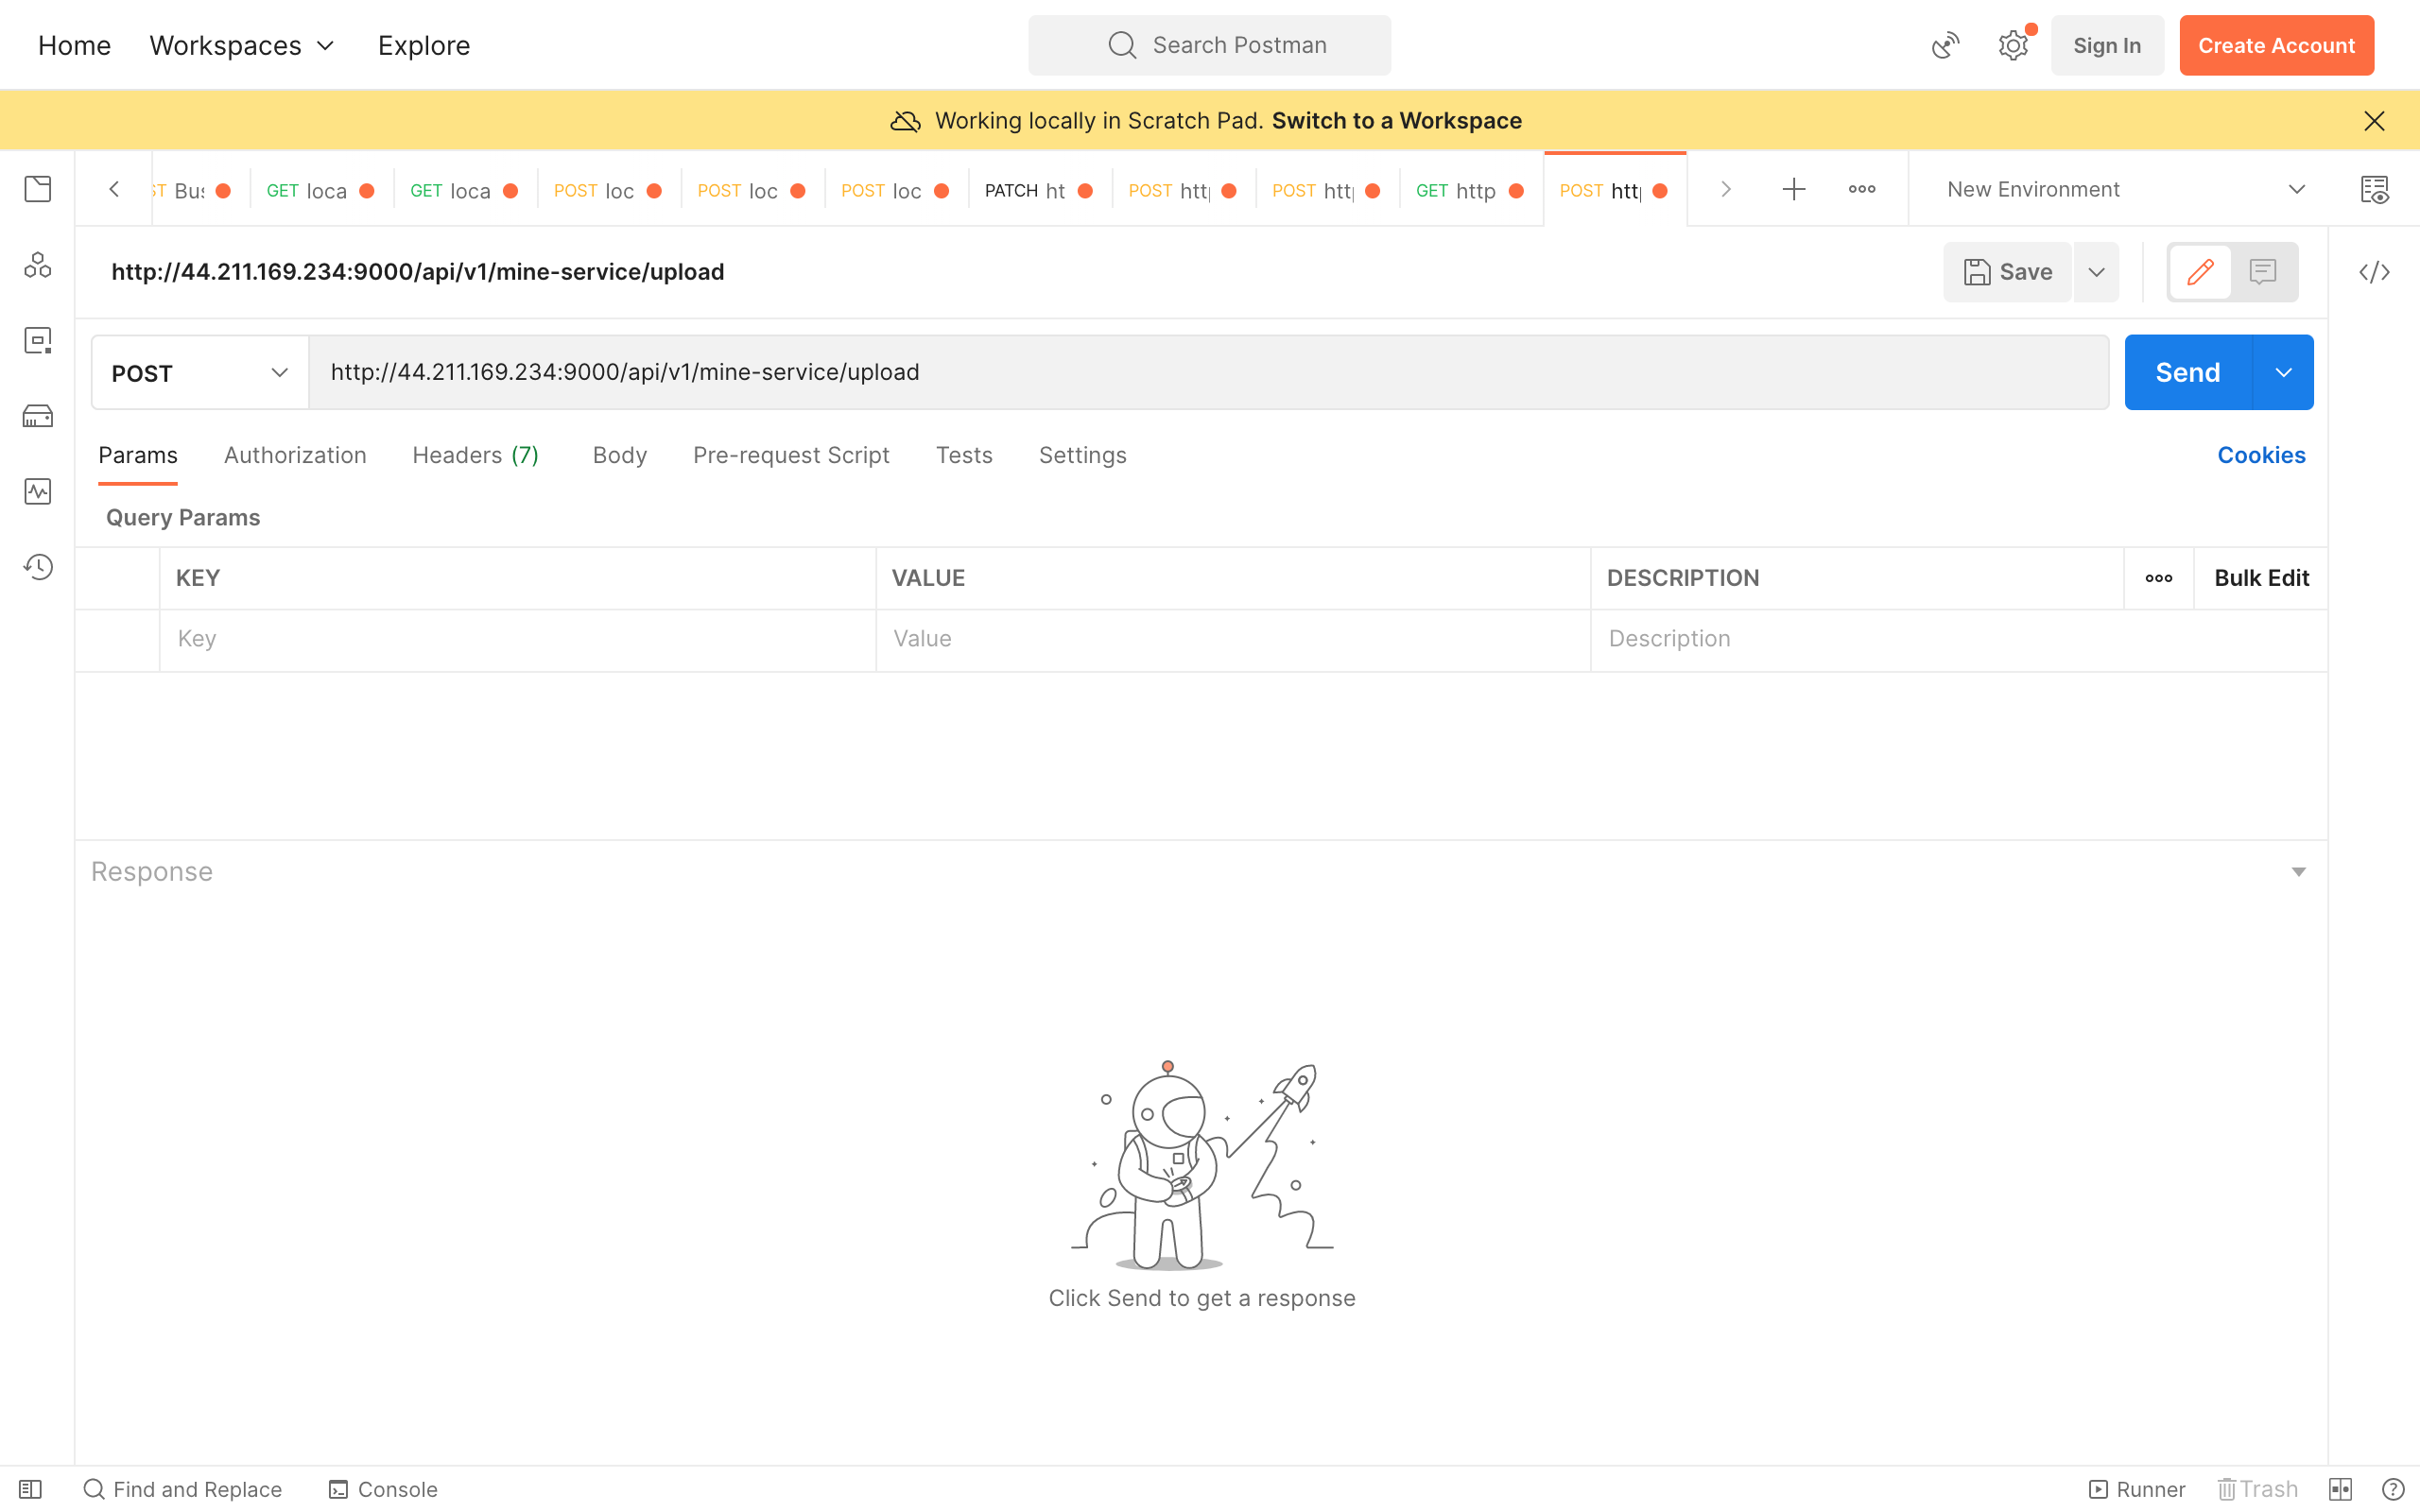Open the Monitors sidebar icon
Screen dimensions: 2420x1512
[38, 491]
